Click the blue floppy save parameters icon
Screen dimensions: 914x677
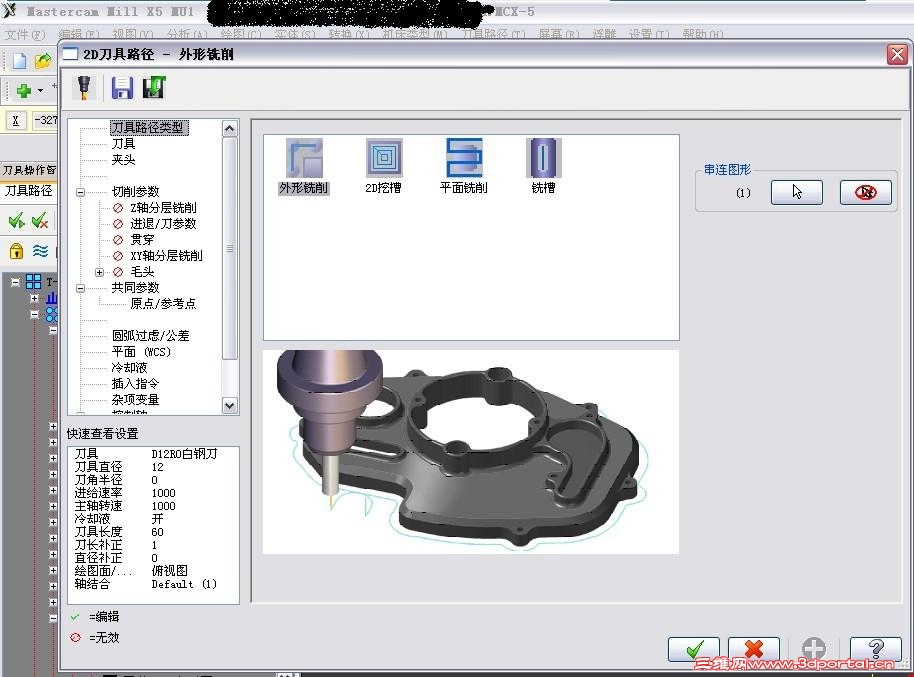click(x=122, y=87)
